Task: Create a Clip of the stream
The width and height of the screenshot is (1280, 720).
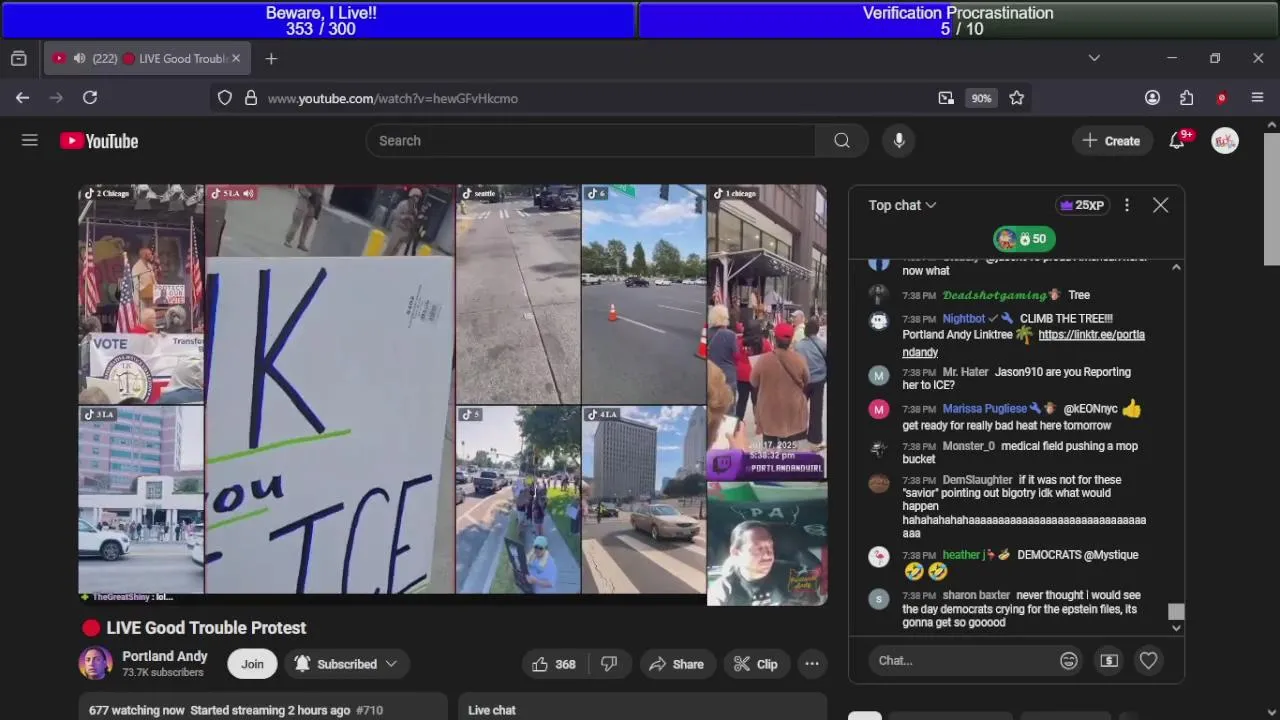Action: pyautogui.click(x=755, y=664)
